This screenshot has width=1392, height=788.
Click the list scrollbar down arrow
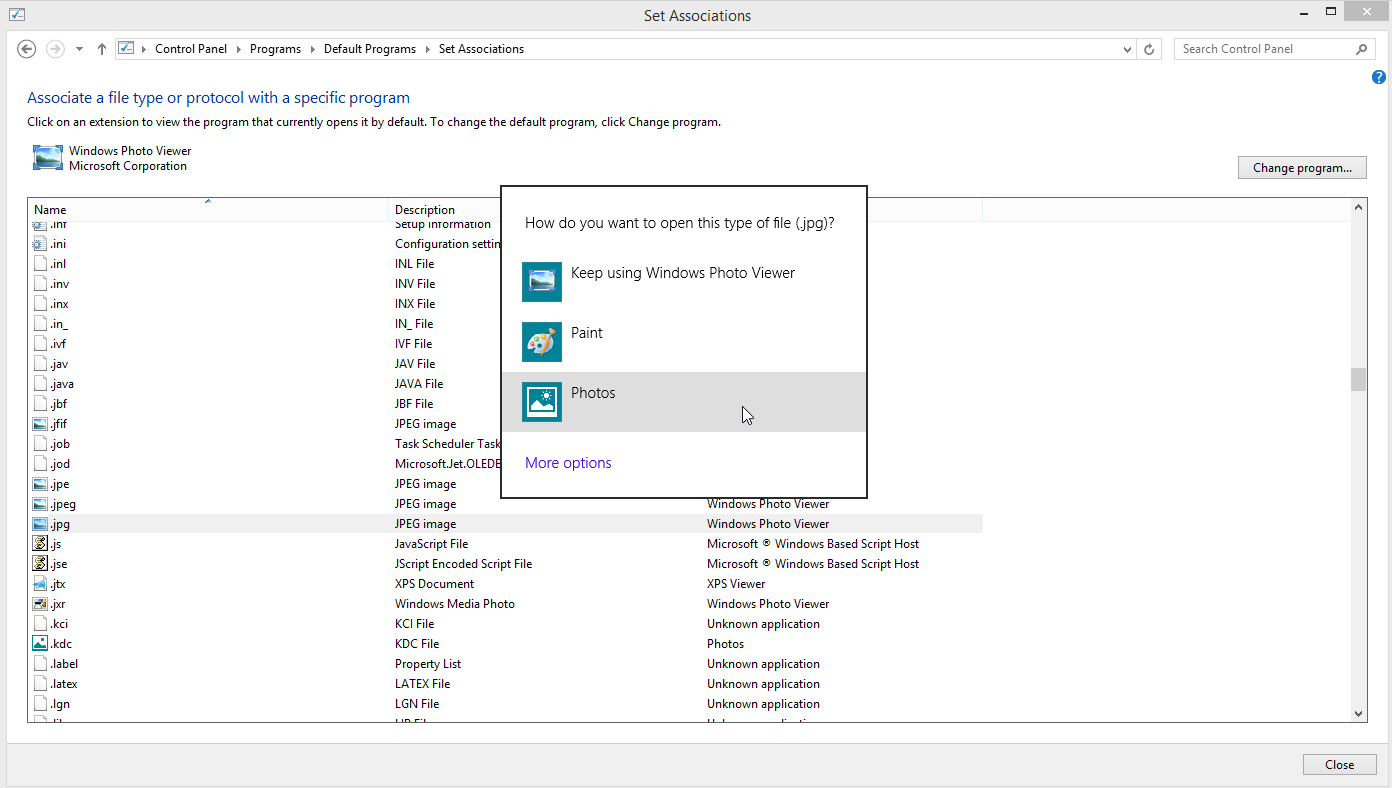coord(1359,713)
